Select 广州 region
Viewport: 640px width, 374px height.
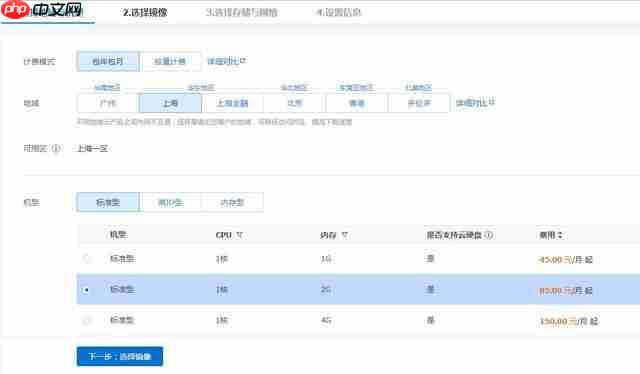(x=108, y=103)
